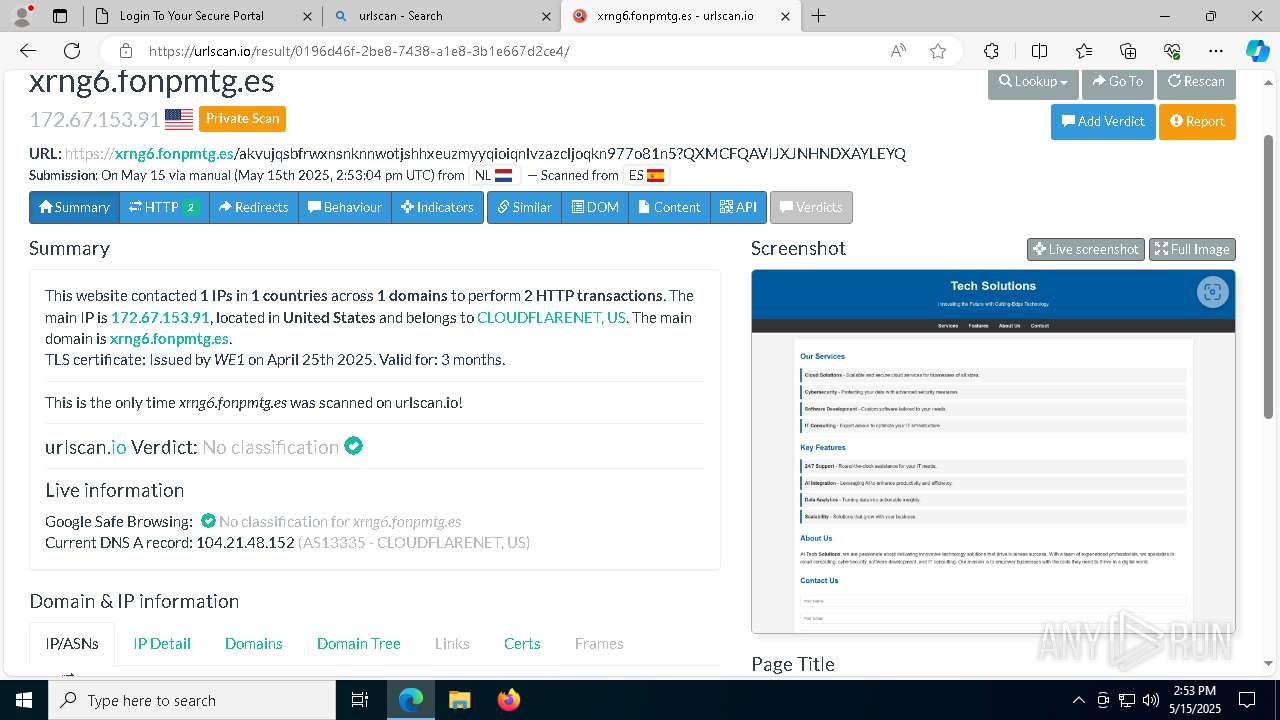This screenshot has width=1280, height=720.
Task: Click the address bar URL
Action: (x=360, y=51)
